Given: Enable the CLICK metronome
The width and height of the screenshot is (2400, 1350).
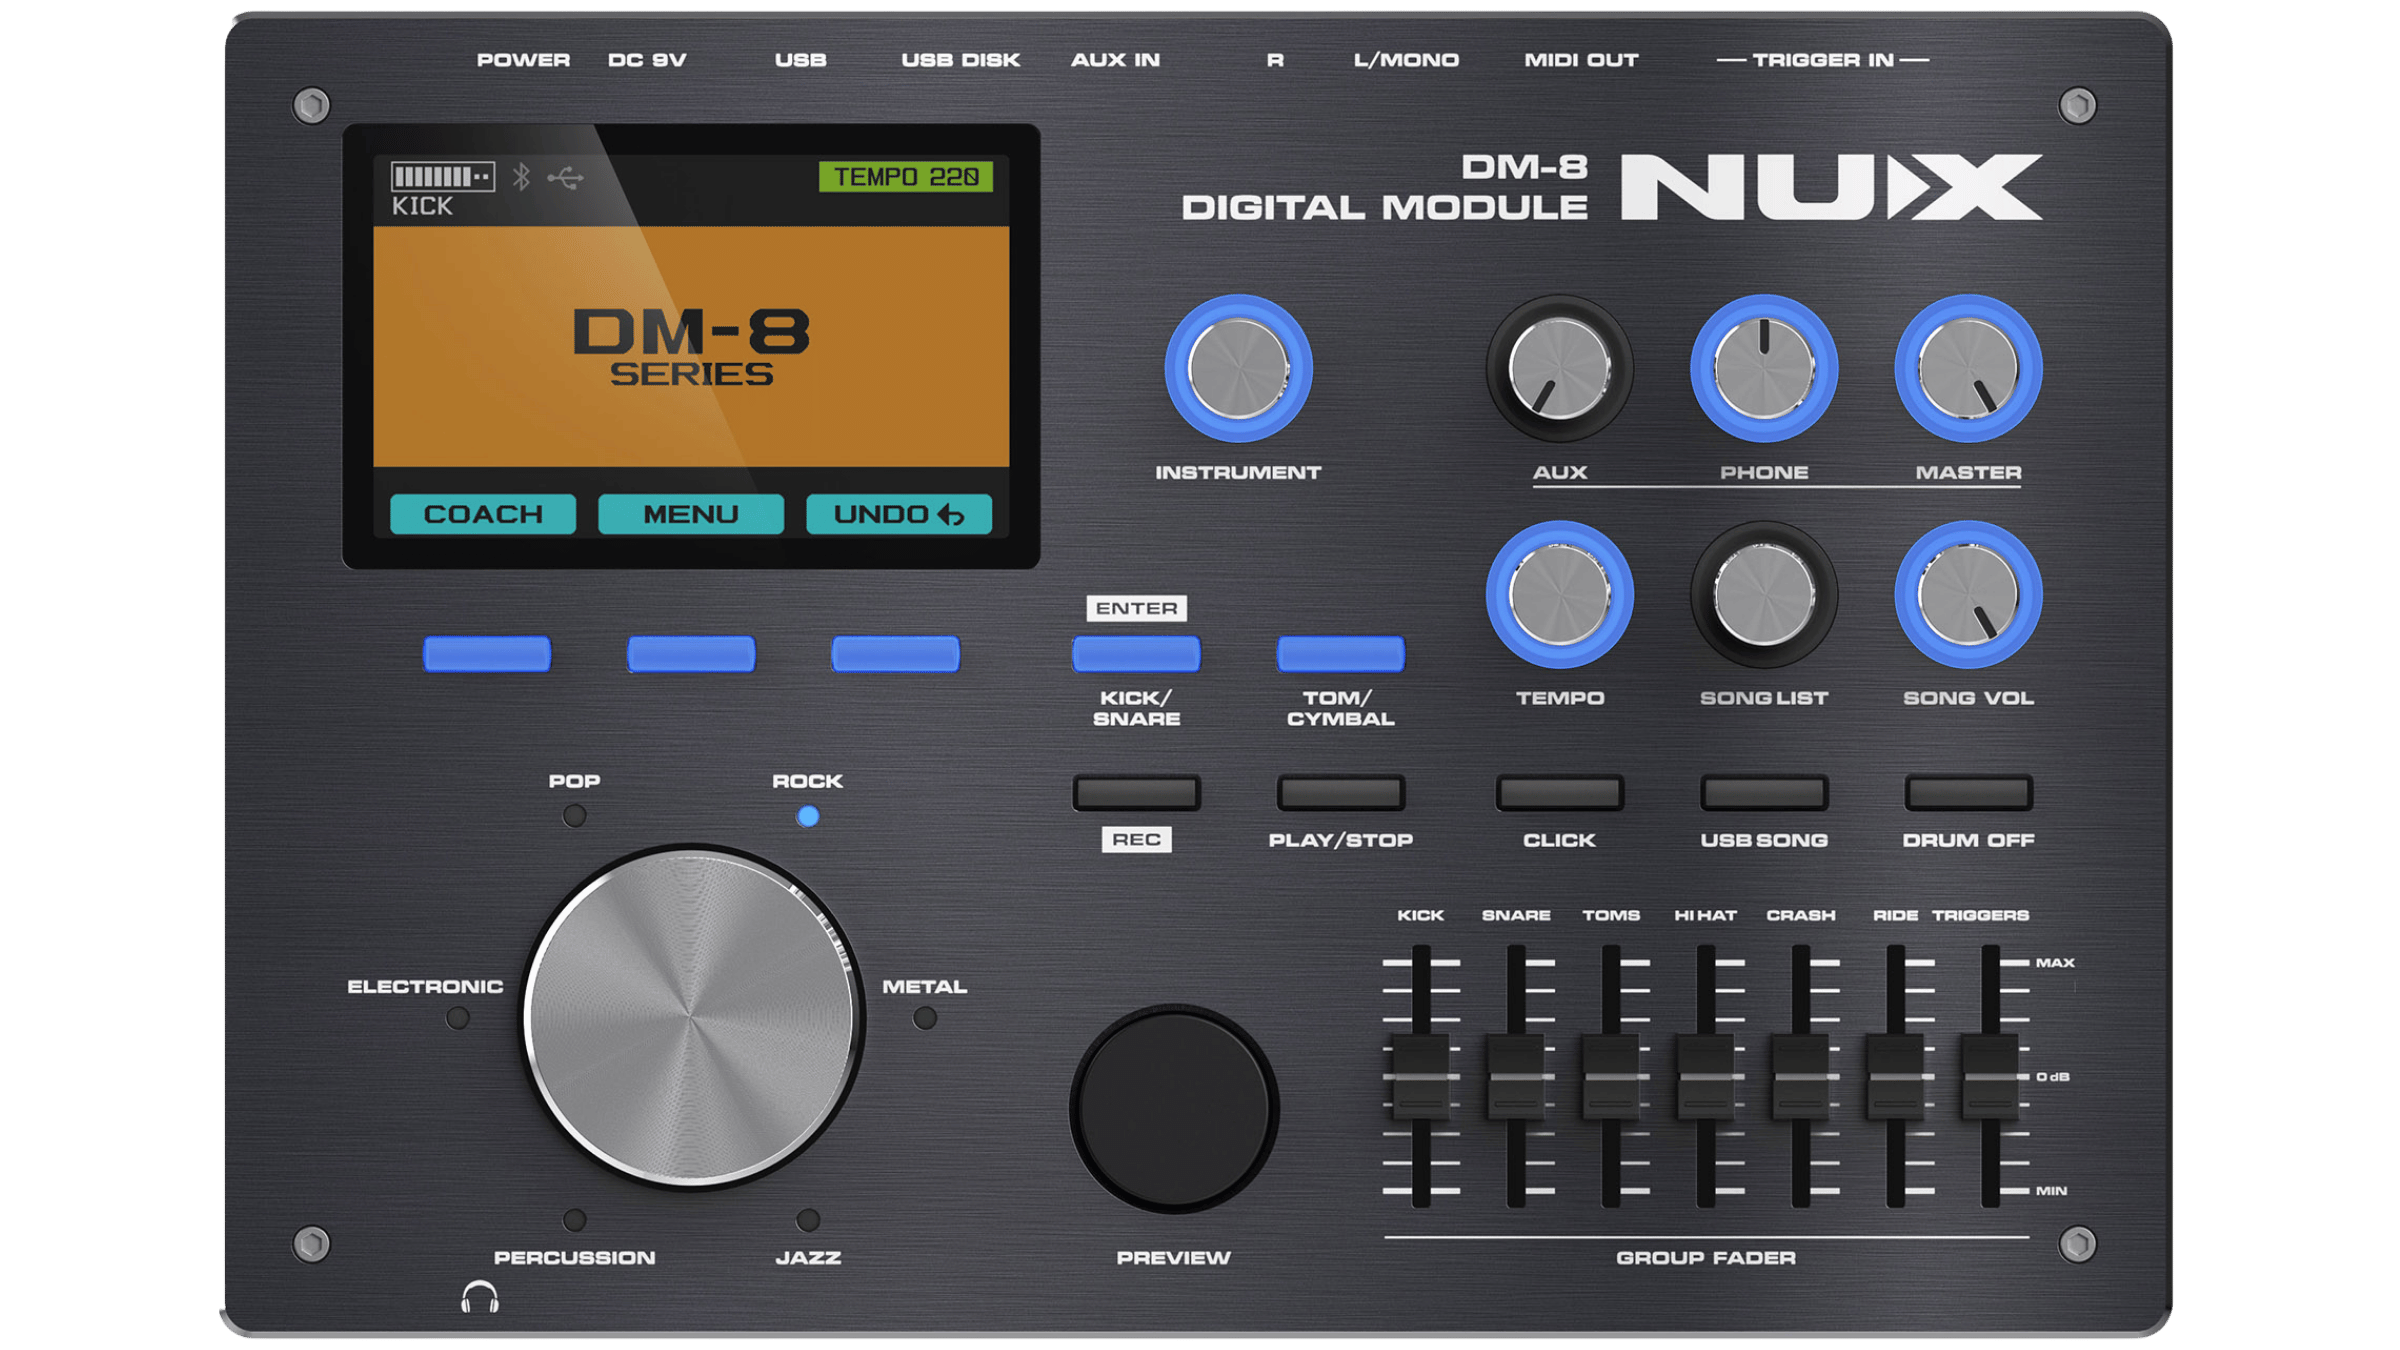Looking at the screenshot, I should pyautogui.click(x=1560, y=791).
